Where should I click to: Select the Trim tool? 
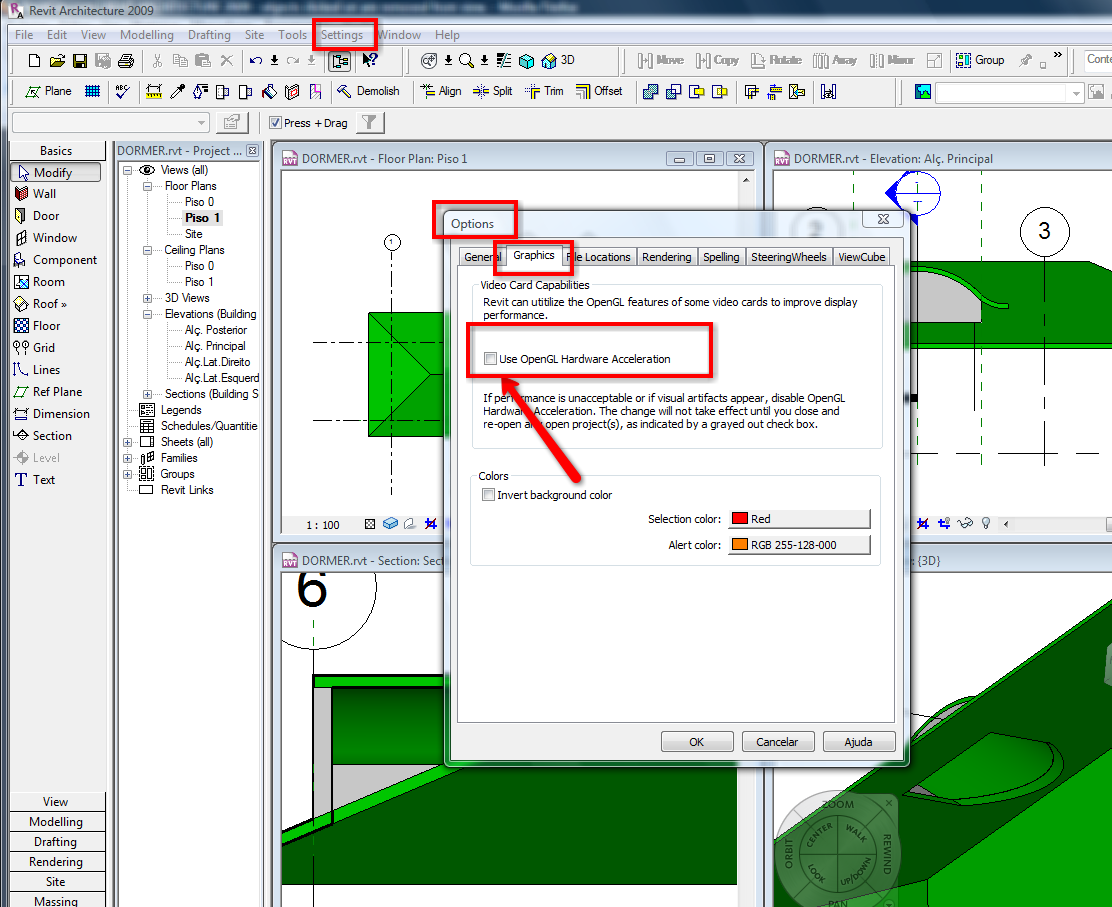click(x=544, y=91)
